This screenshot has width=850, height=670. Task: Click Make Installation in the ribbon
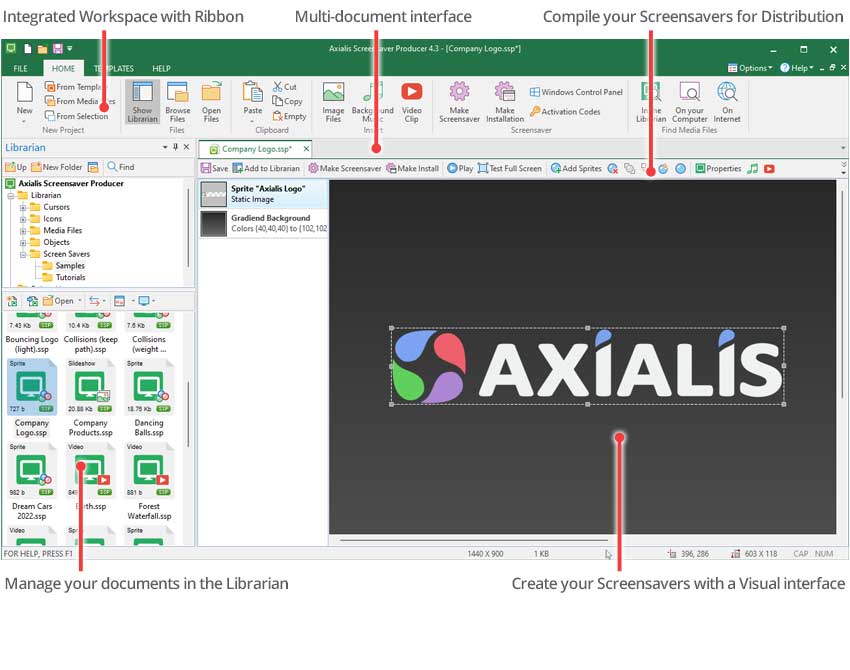(505, 101)
